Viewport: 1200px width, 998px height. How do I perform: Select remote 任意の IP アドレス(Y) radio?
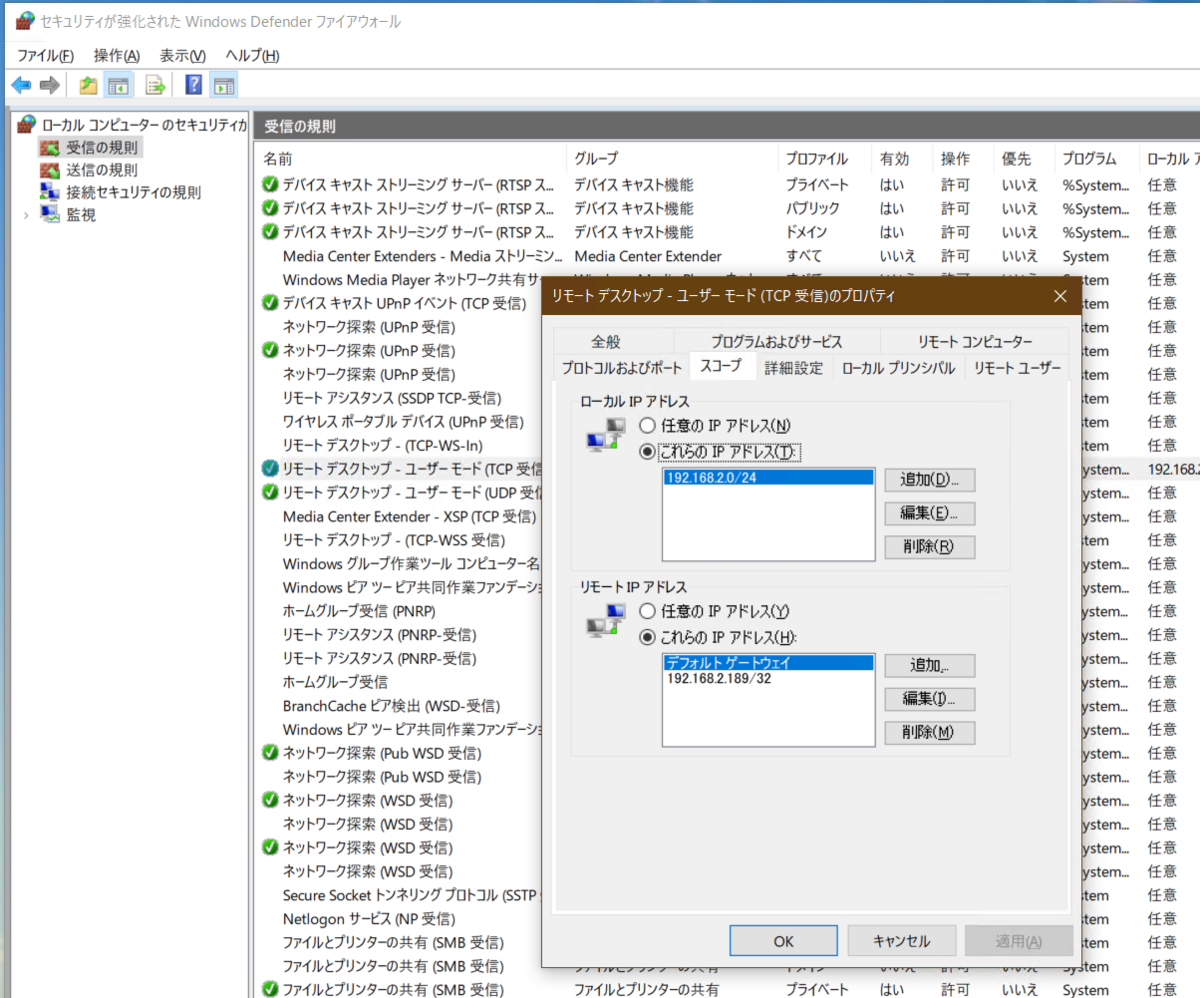(x=648, y=611)
